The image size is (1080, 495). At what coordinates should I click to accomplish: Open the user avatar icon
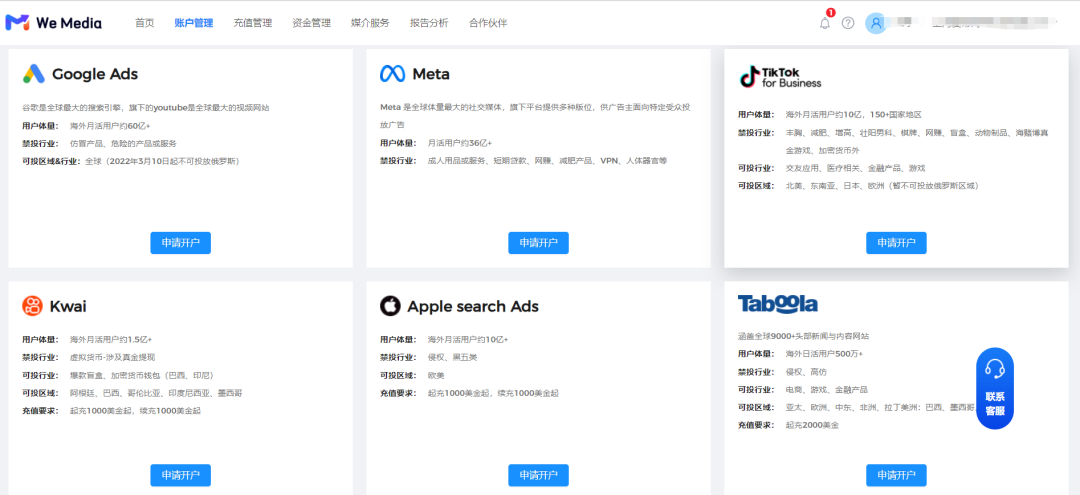click(876, 23)
